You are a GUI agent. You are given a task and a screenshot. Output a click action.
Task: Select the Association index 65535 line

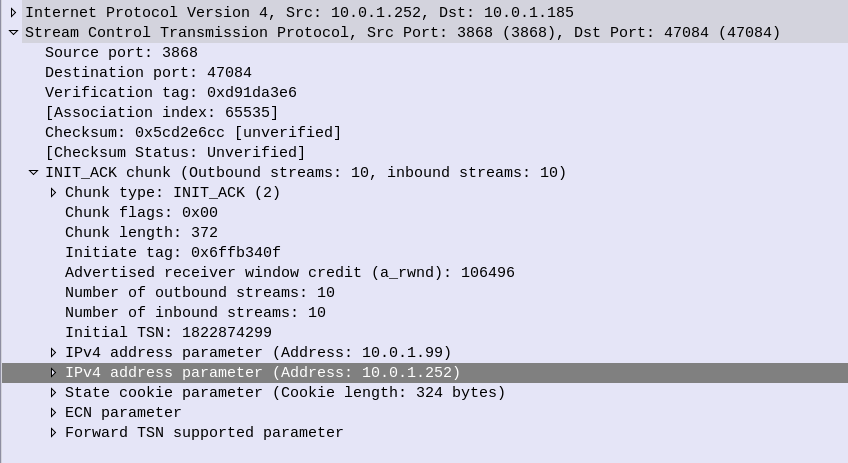[161, 113]
